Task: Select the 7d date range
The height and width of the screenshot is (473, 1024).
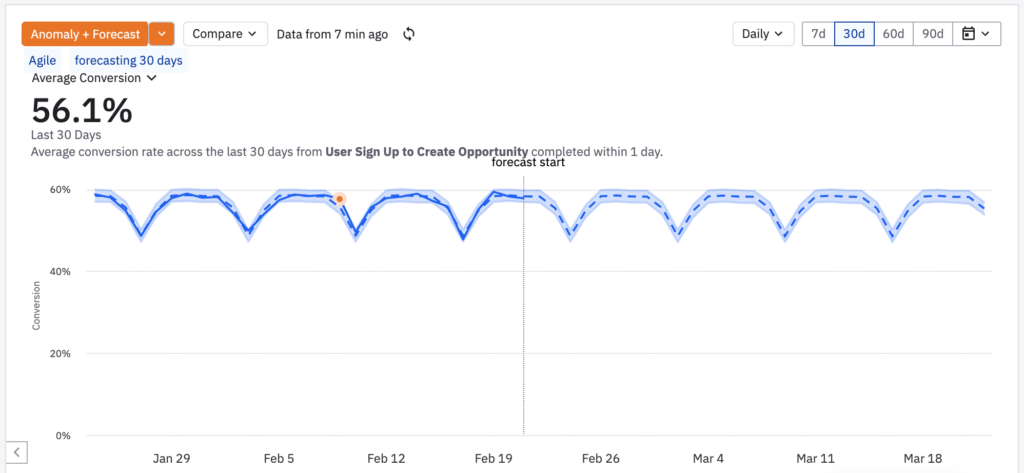Action: point(818,34)
